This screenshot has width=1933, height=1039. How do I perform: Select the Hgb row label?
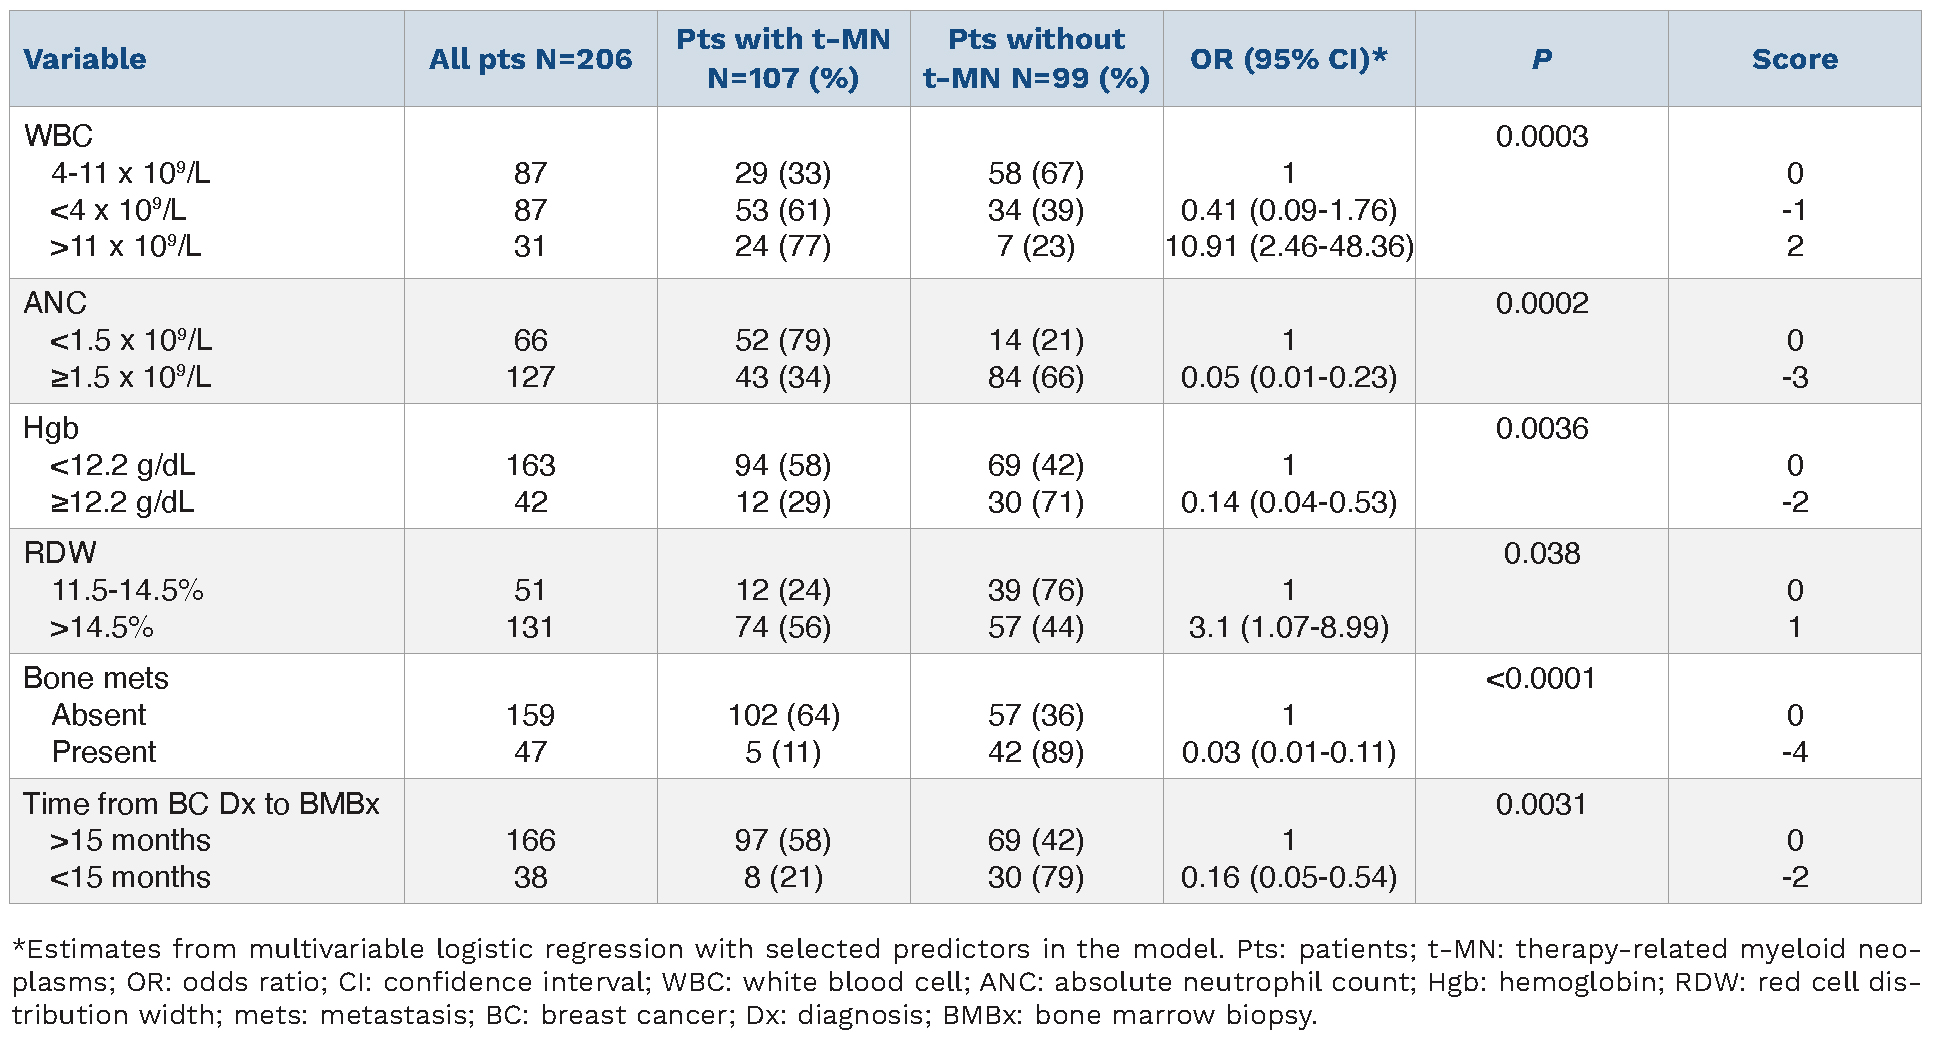point(51,428)
